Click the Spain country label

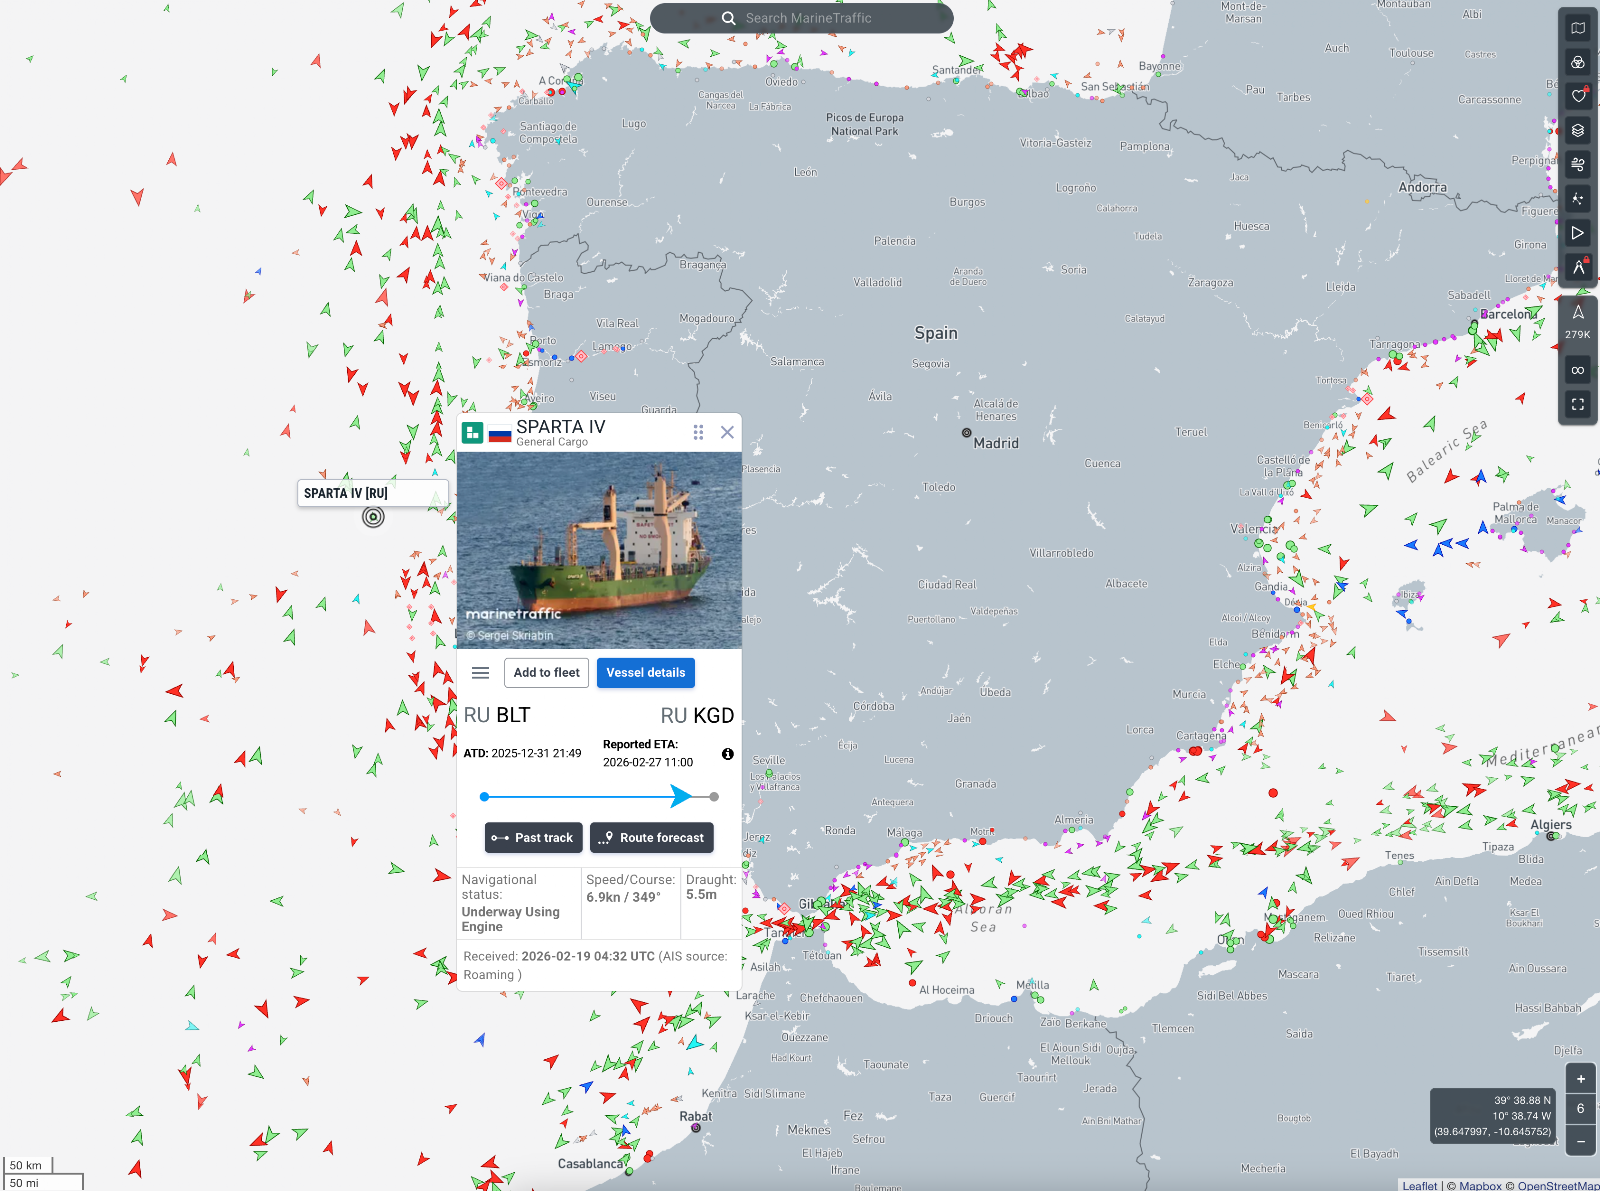(936, 333)
